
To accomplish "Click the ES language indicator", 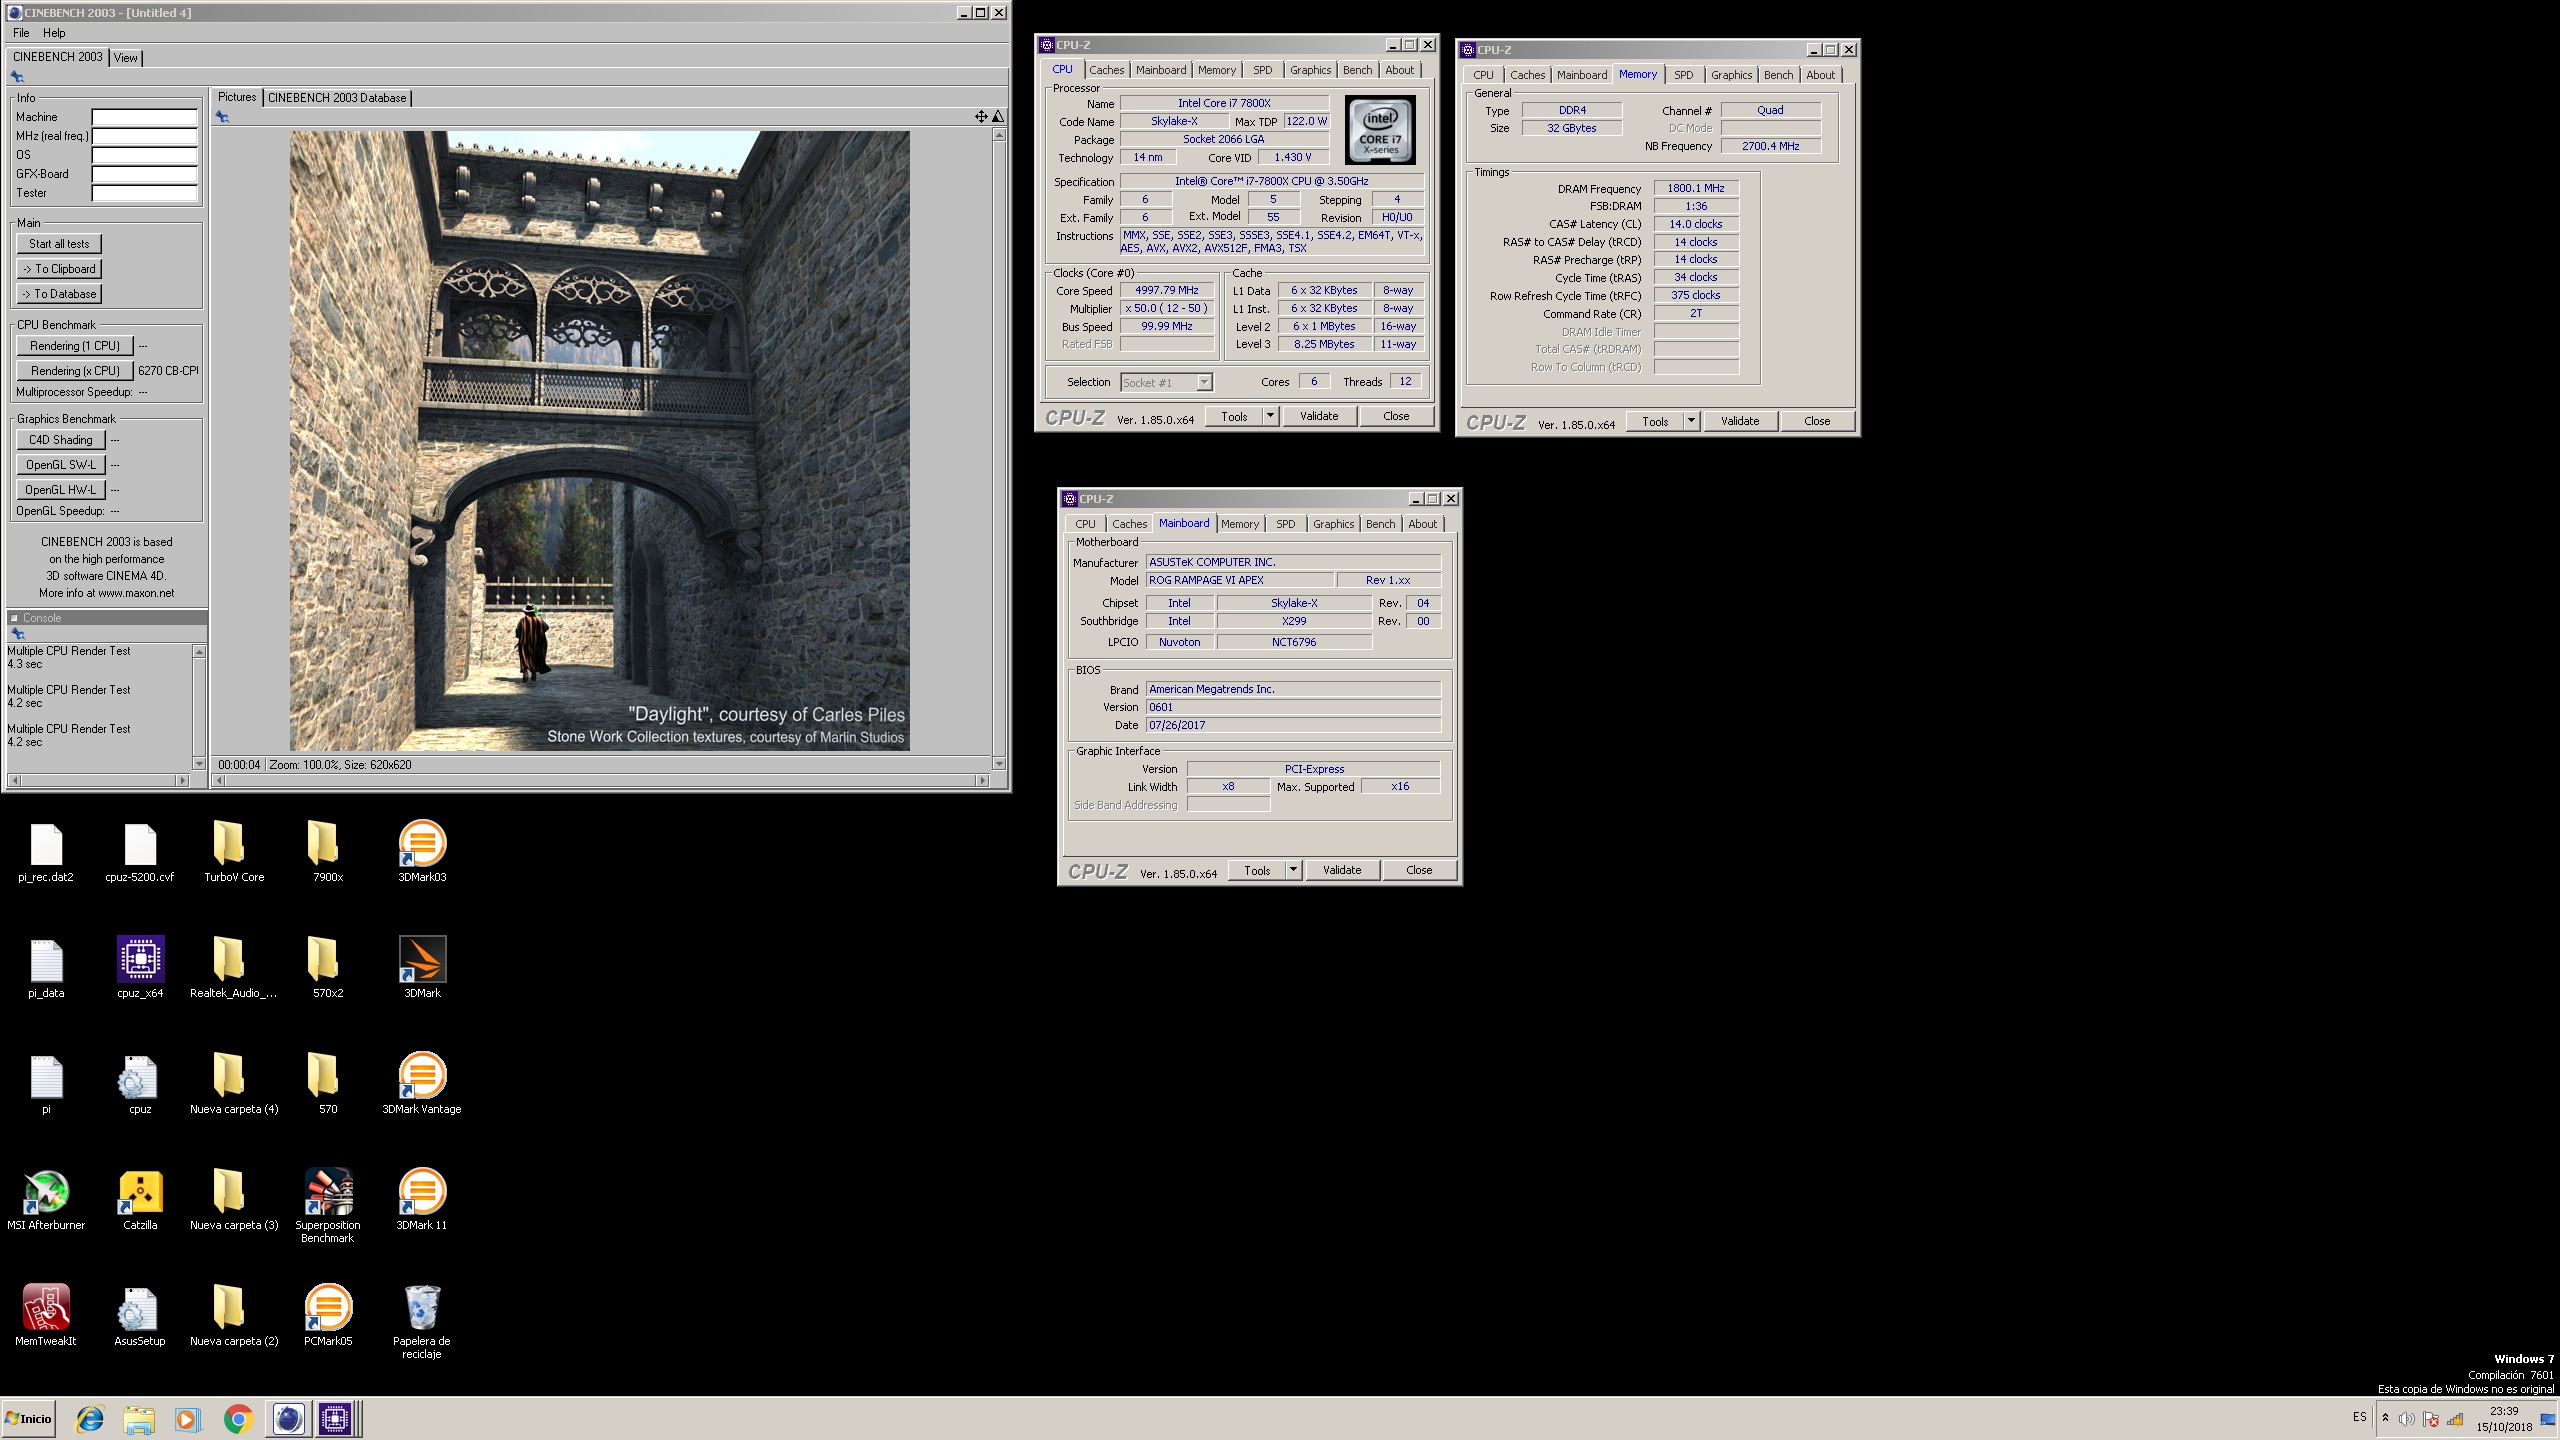I will pyautogui.click(x=2360, y=1417).
